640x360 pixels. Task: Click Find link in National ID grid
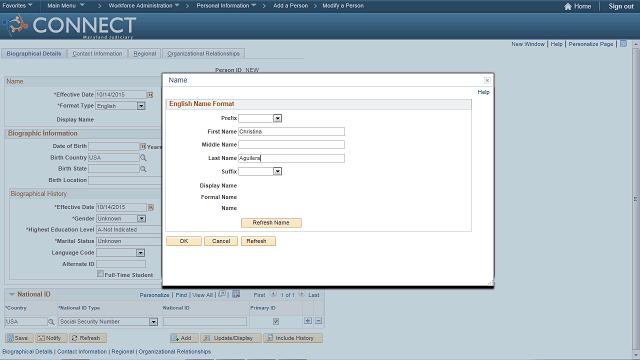pyautogui.click(x=181, y=295)
